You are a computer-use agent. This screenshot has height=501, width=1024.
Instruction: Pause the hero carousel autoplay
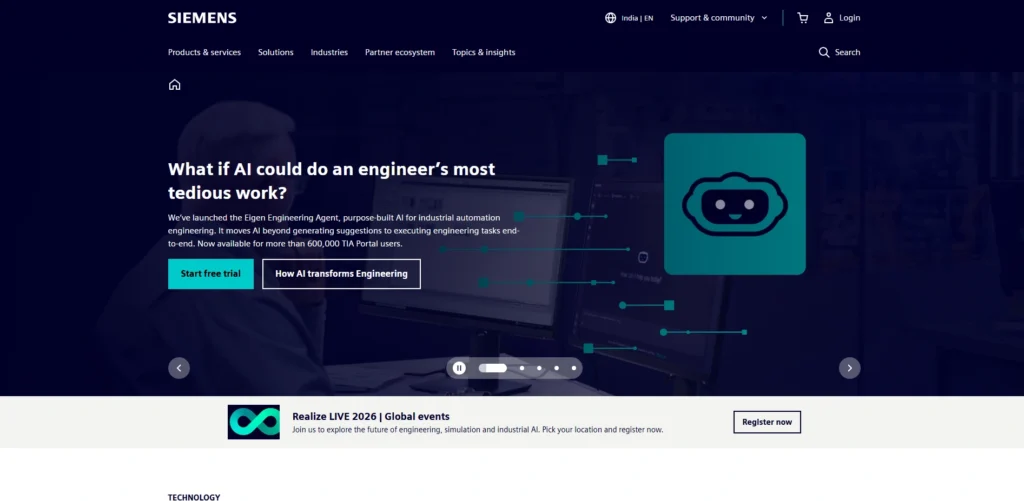459,368
